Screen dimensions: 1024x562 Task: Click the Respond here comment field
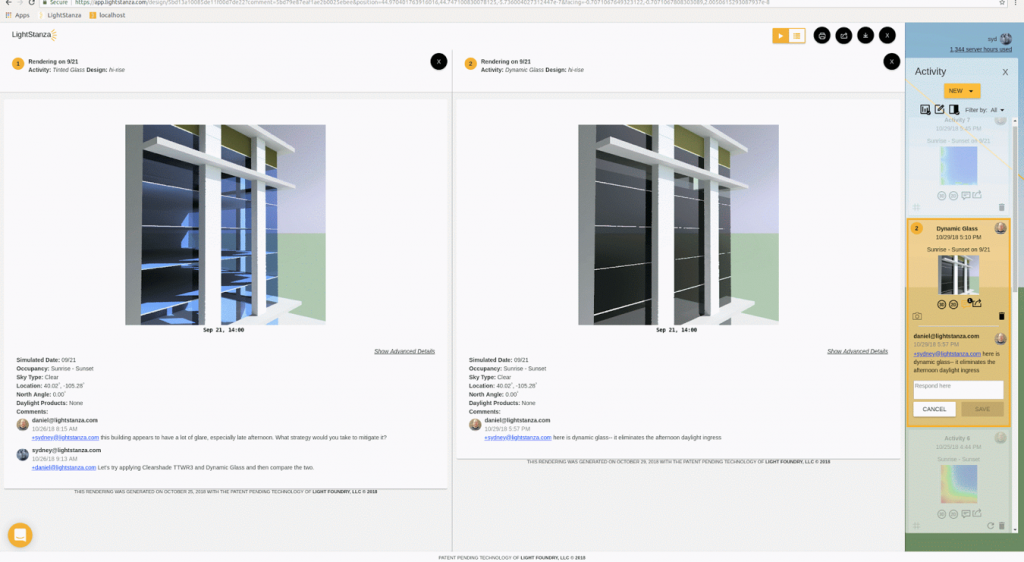(x=957, y=389)
